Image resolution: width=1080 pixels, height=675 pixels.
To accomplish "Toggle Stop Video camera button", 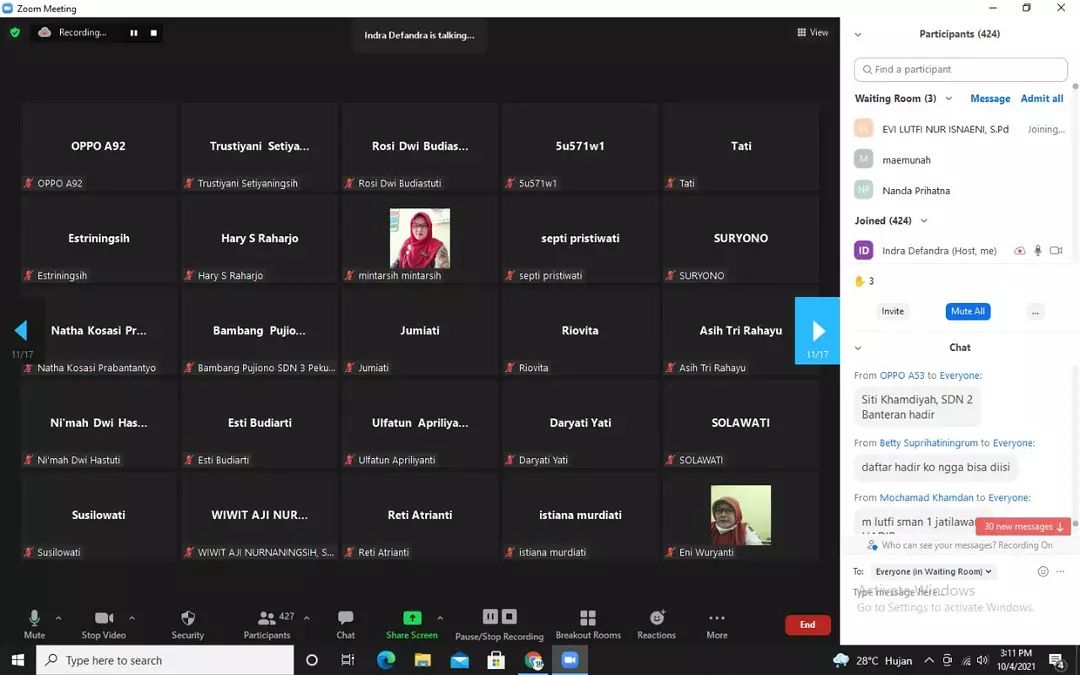I will (103, 619).
